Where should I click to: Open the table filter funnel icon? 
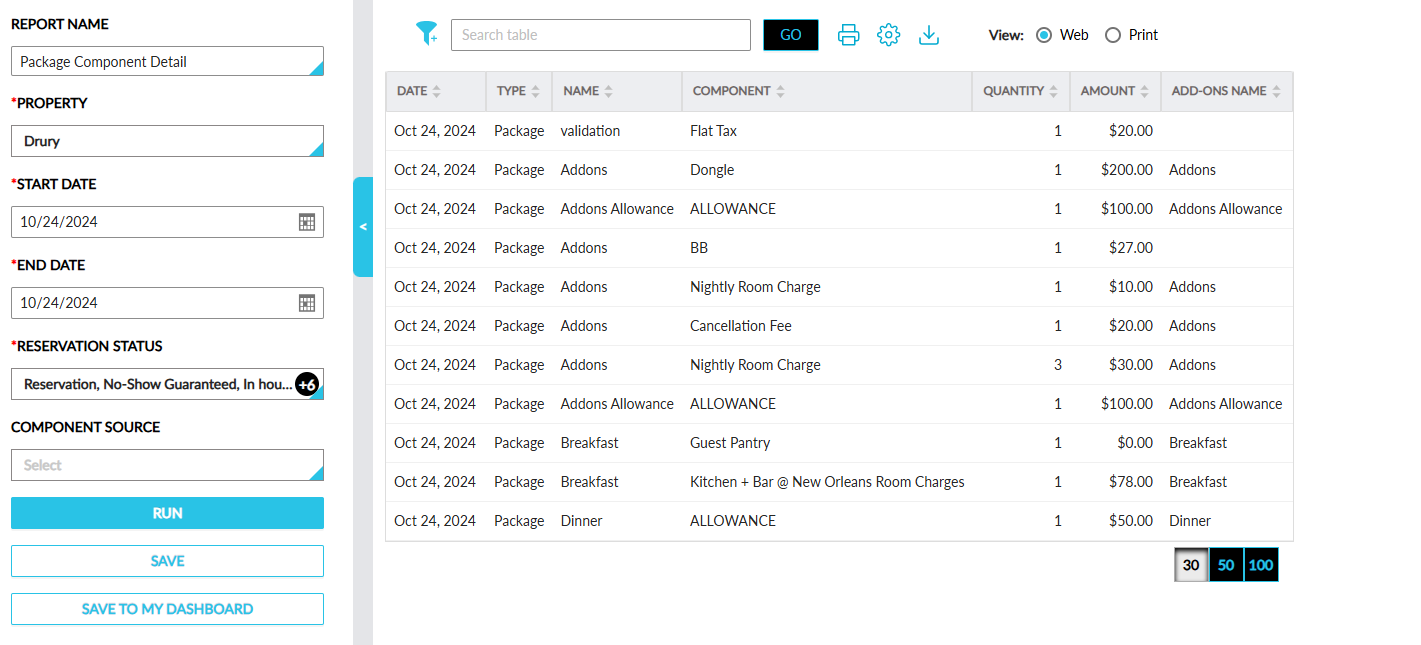point(427,34)
